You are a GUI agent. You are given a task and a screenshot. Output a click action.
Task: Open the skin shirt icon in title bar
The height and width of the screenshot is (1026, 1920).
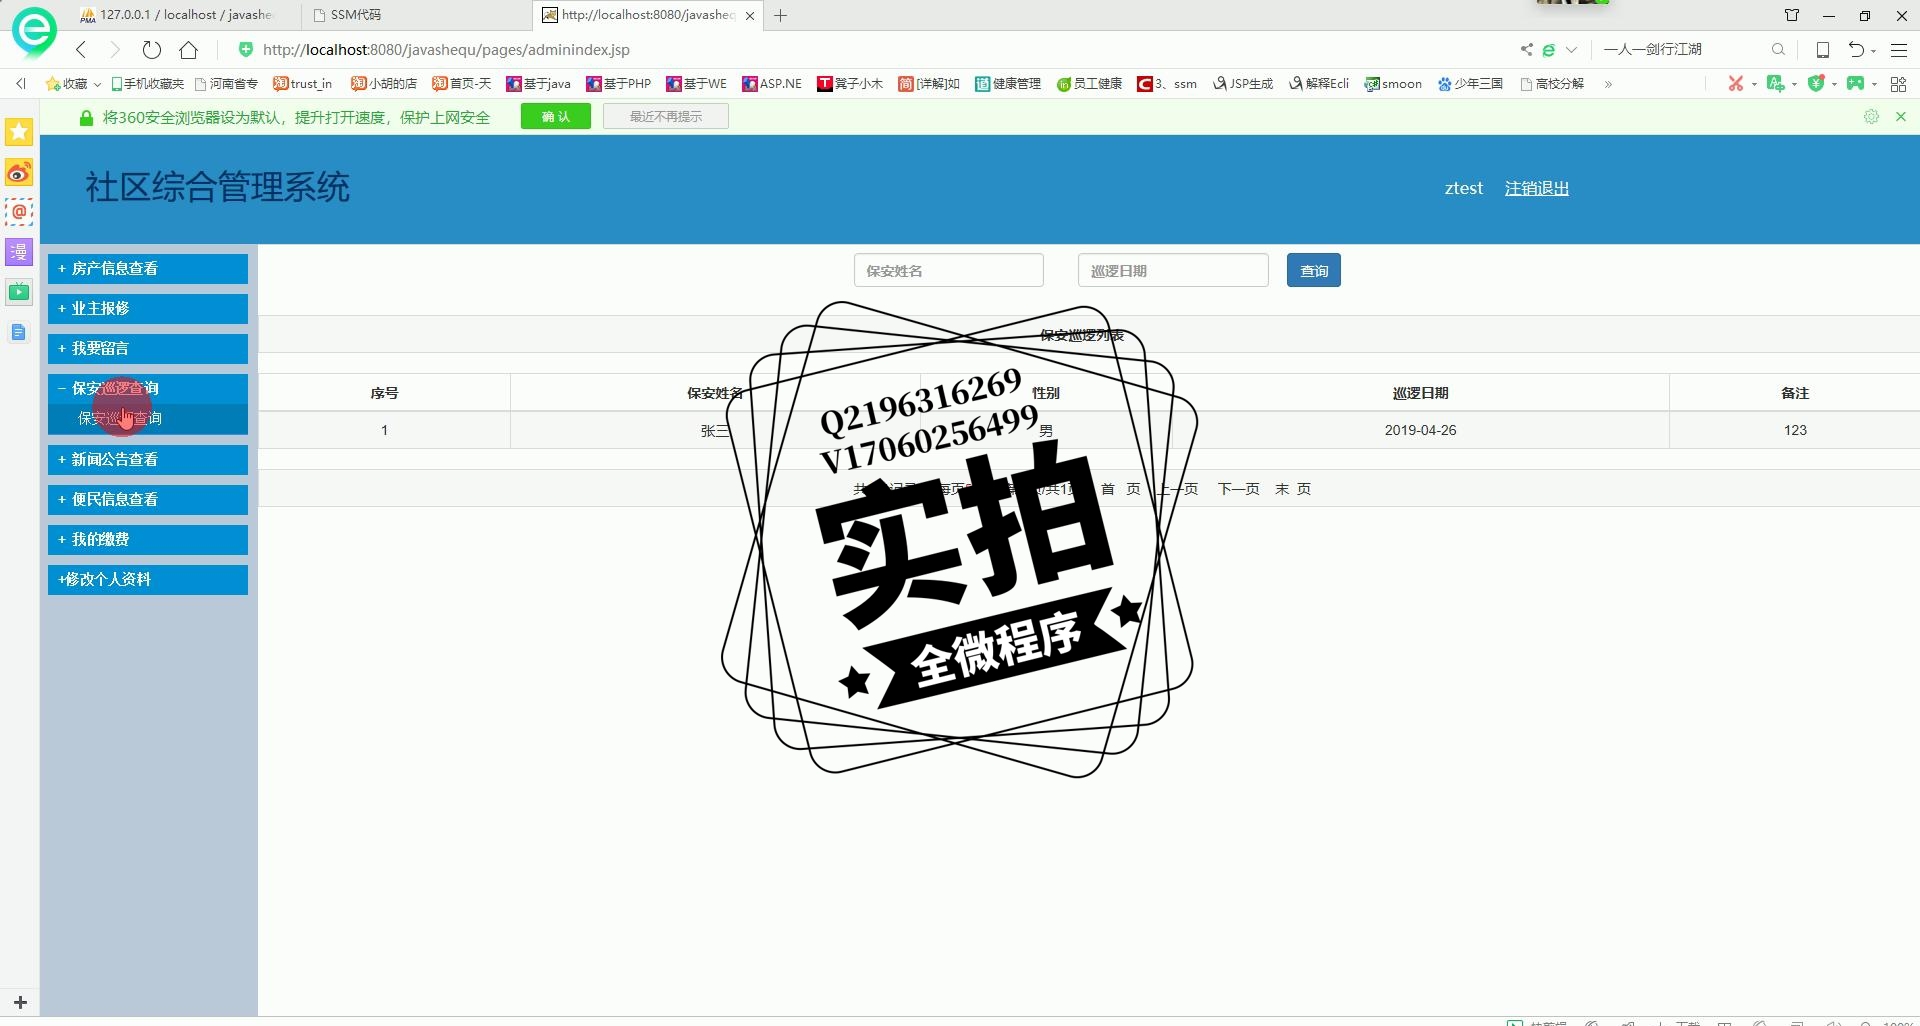(1791, 15)
